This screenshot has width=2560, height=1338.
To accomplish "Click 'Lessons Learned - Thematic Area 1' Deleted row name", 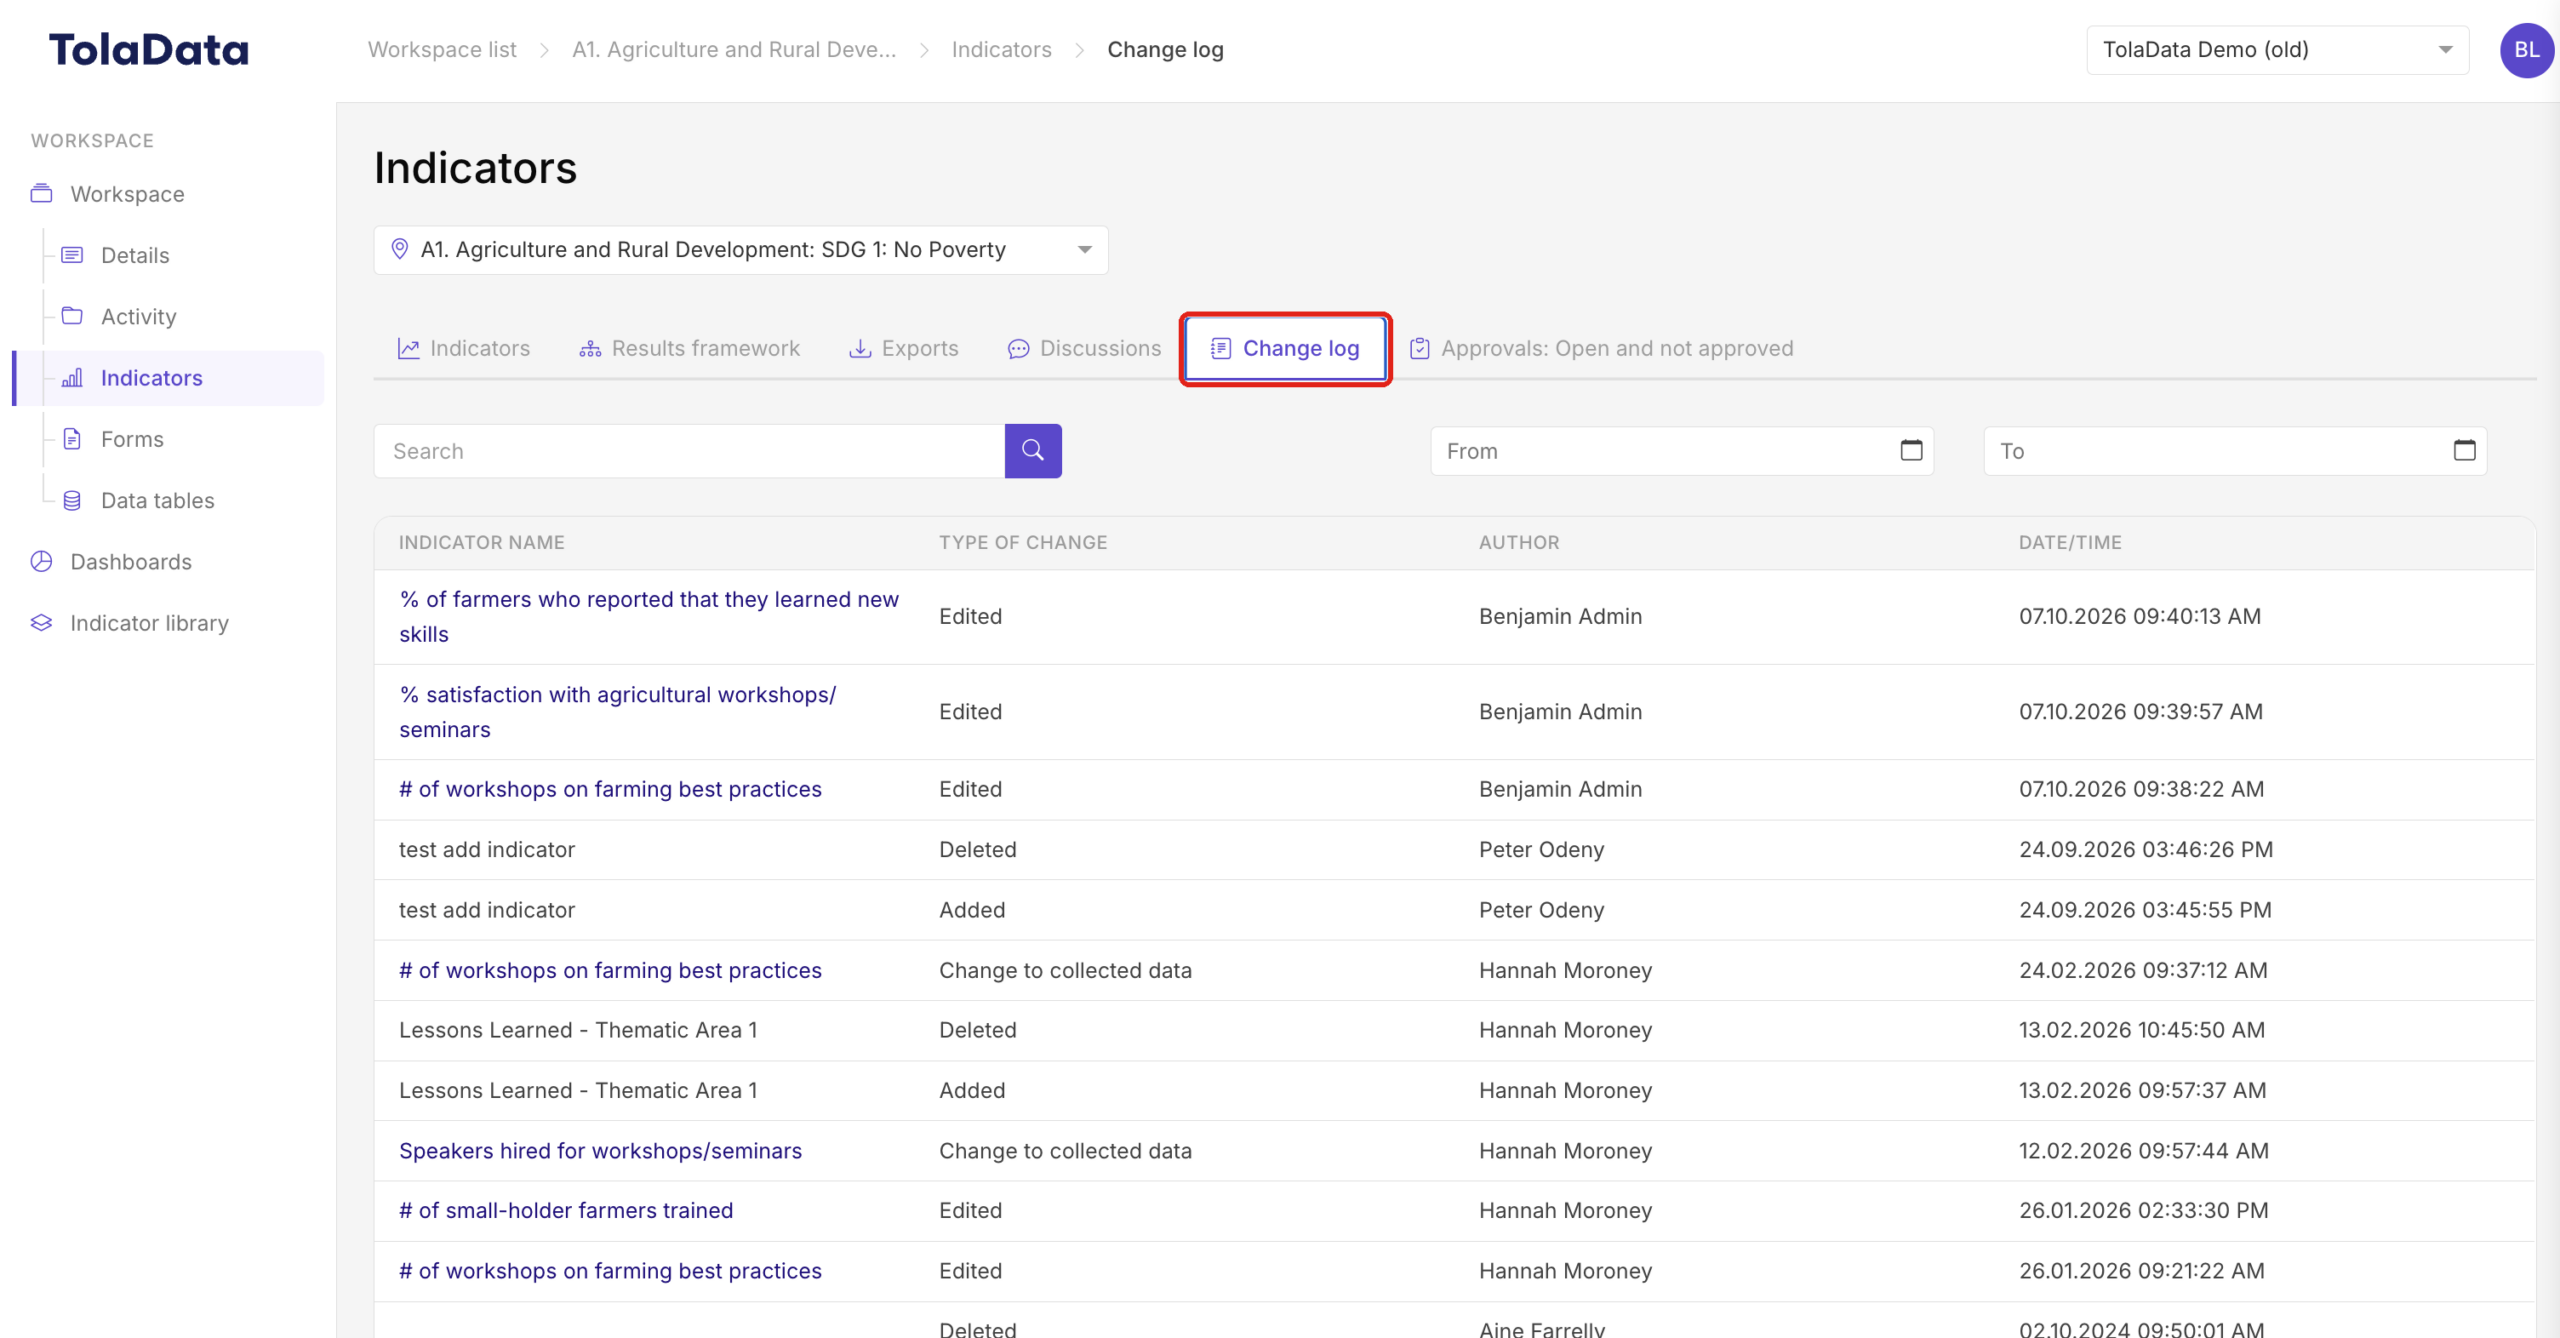I will (578, 1030).
